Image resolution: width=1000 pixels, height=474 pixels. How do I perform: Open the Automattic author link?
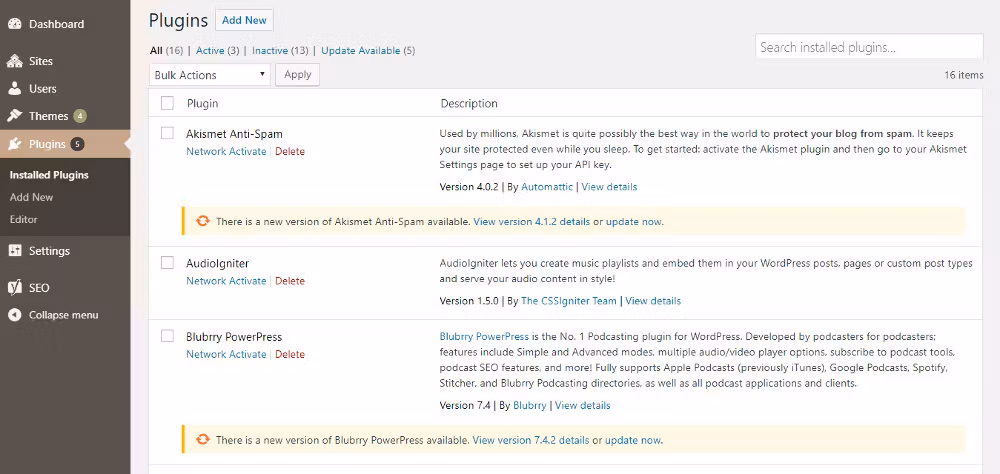547,187
